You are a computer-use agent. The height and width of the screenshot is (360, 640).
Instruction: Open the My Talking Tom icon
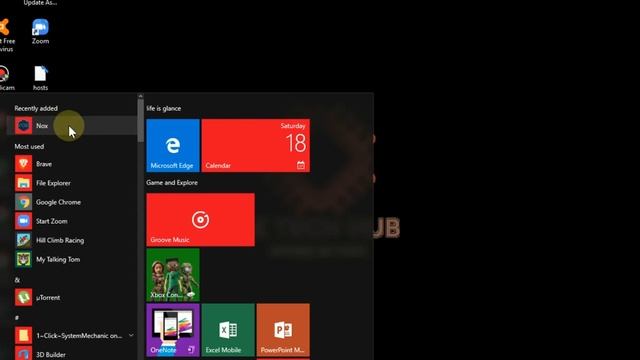click(23, 259)
